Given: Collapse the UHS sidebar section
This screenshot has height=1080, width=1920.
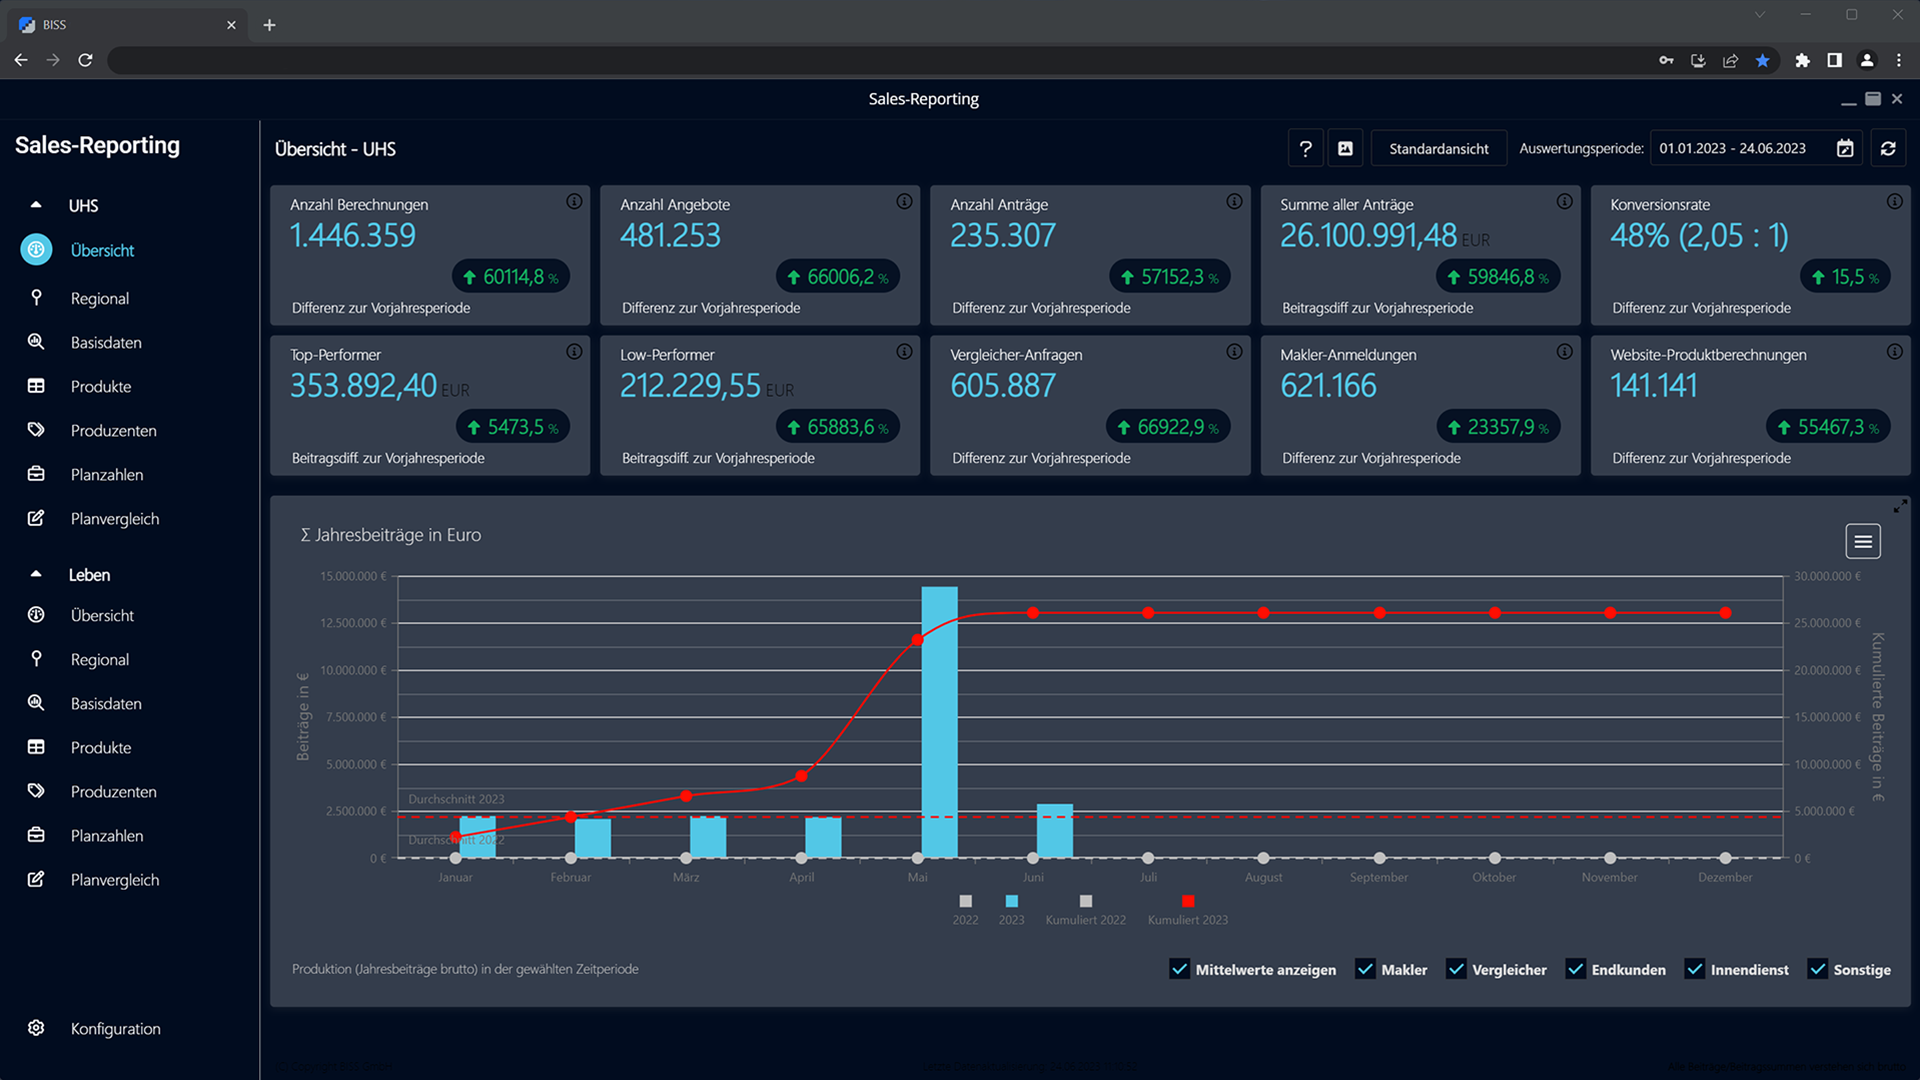Looking at the screenshot, I should (36, 205).
